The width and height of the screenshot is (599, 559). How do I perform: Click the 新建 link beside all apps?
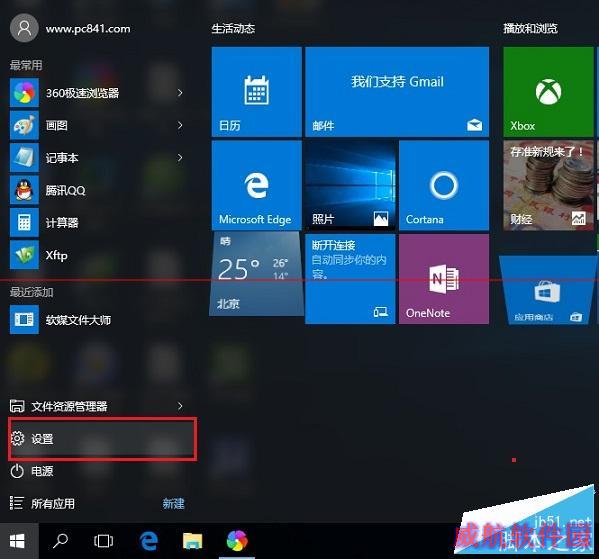(x=173, y=504)
